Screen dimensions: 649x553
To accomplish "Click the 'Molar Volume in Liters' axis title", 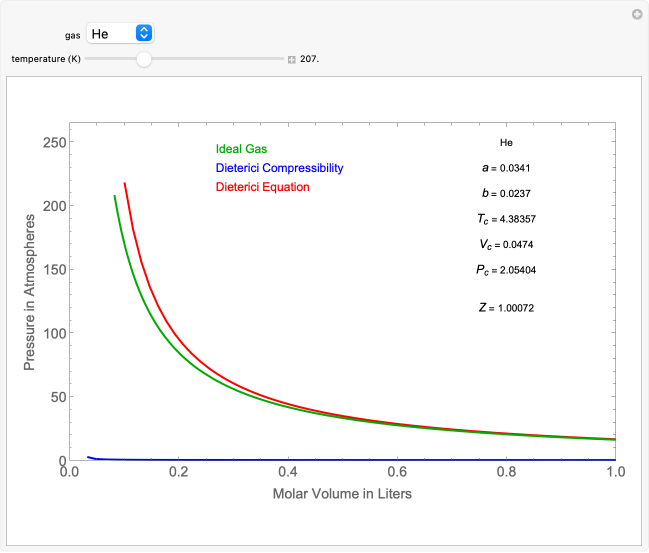I will click(342, 493).
